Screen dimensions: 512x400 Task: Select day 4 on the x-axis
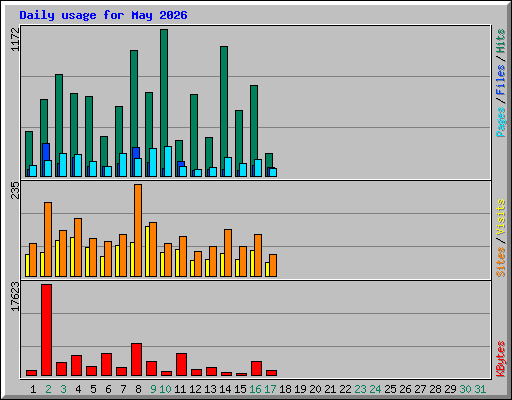click(78, 389)
